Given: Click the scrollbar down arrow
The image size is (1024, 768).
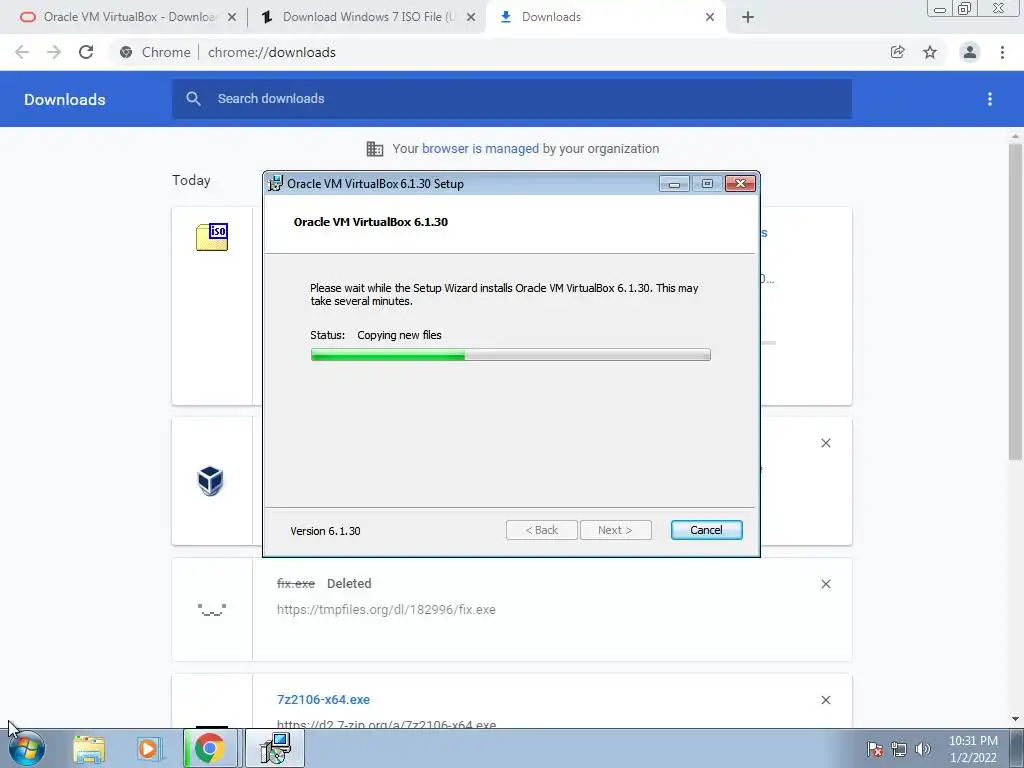Looking at the screenshot, I should [1015, 719].
